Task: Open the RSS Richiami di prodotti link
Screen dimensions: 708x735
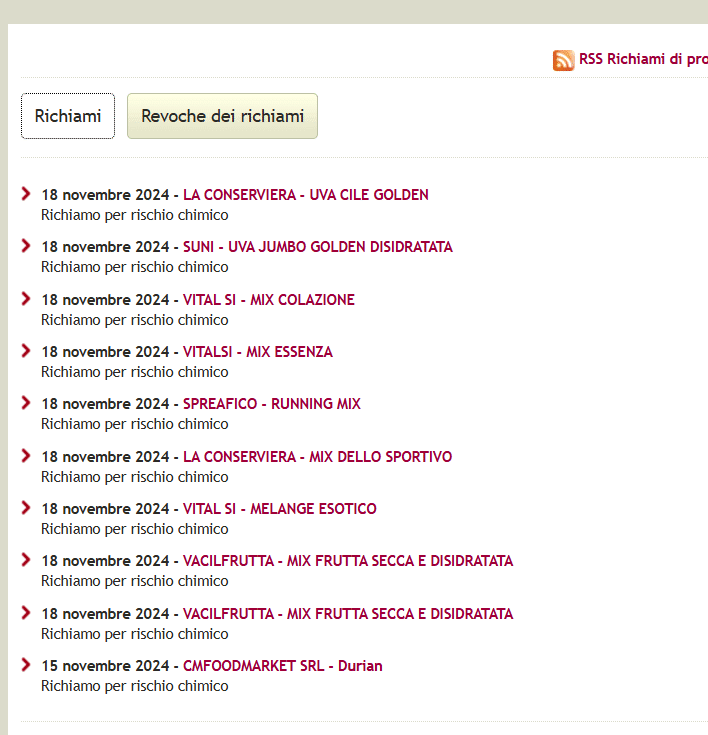Action: 643,59
